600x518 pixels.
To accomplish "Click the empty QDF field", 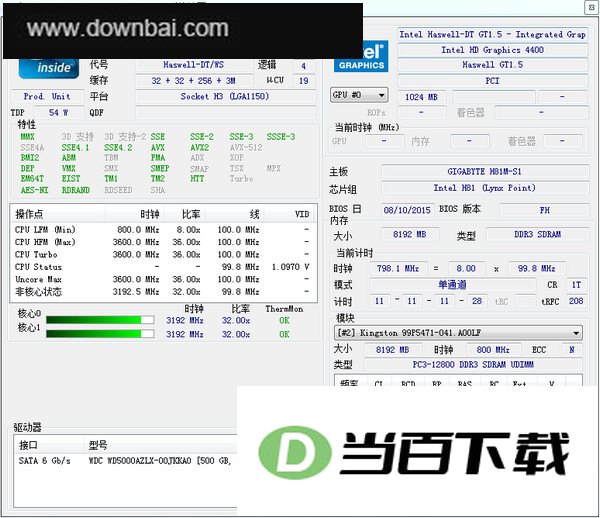I will tap(225, 113).
